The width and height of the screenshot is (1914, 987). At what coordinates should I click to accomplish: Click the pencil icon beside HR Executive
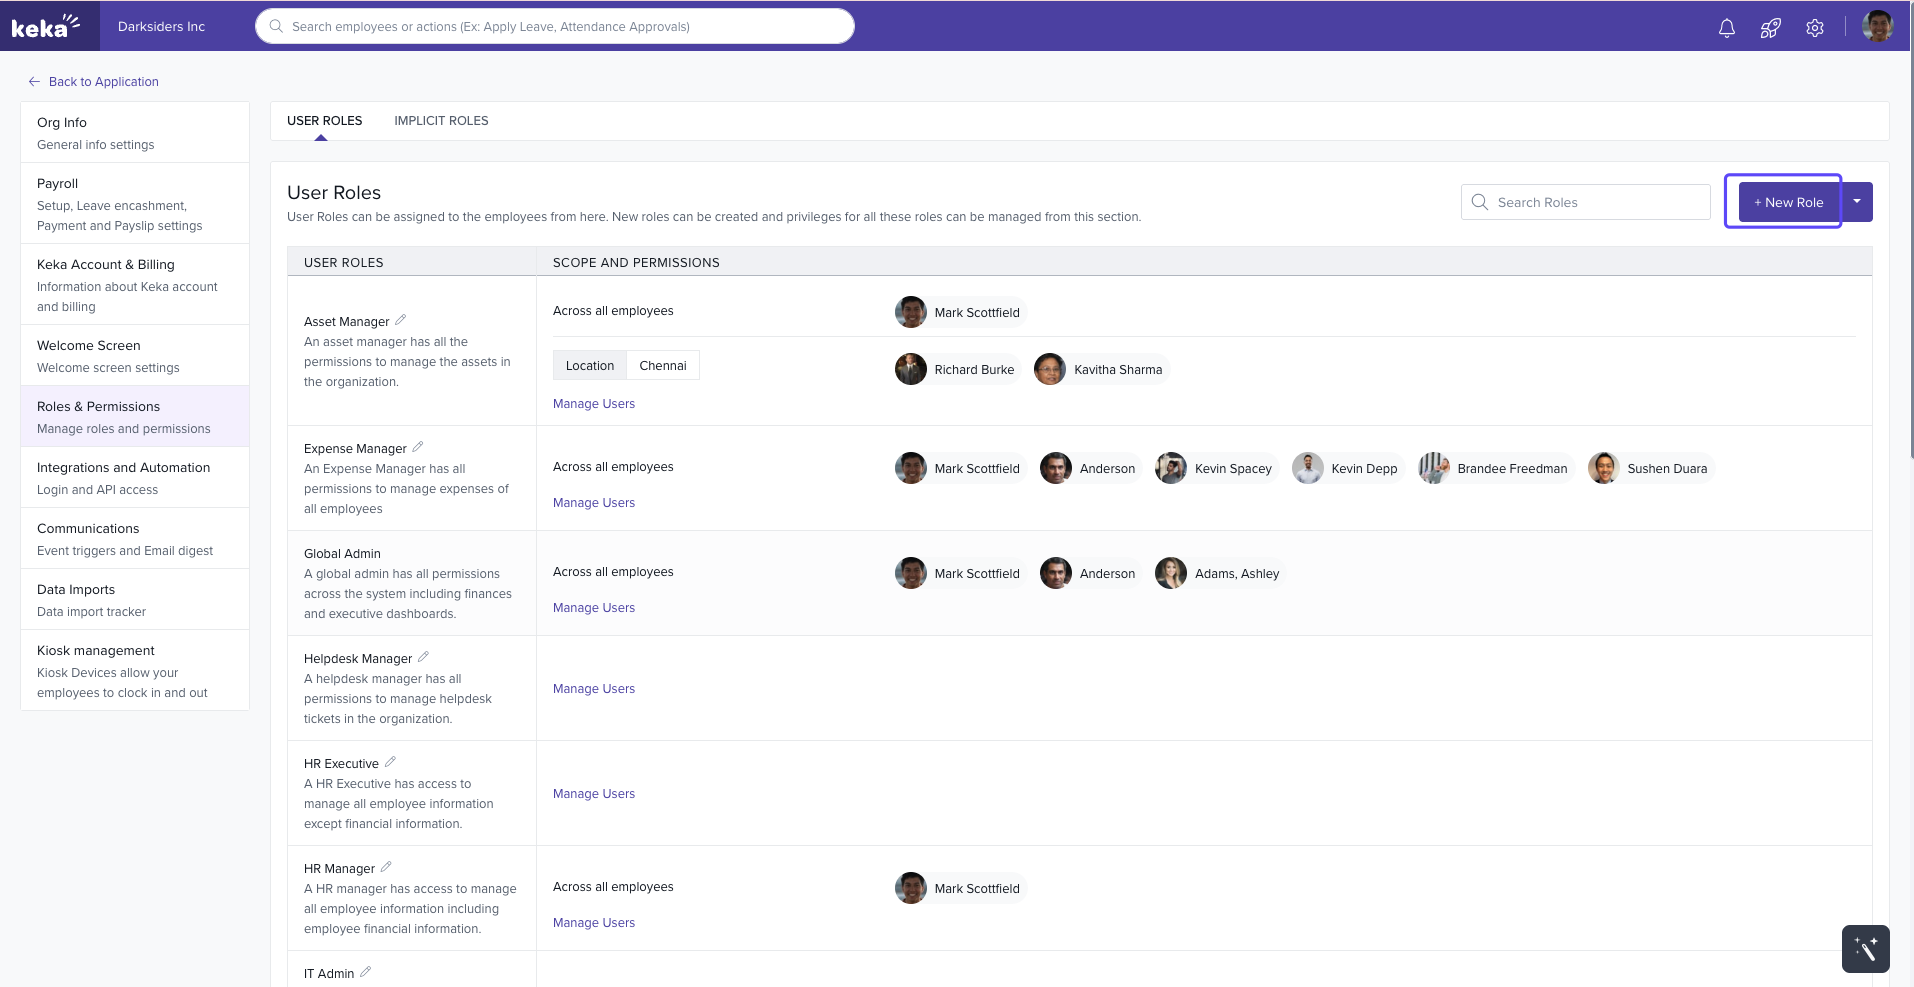point(390,762)
